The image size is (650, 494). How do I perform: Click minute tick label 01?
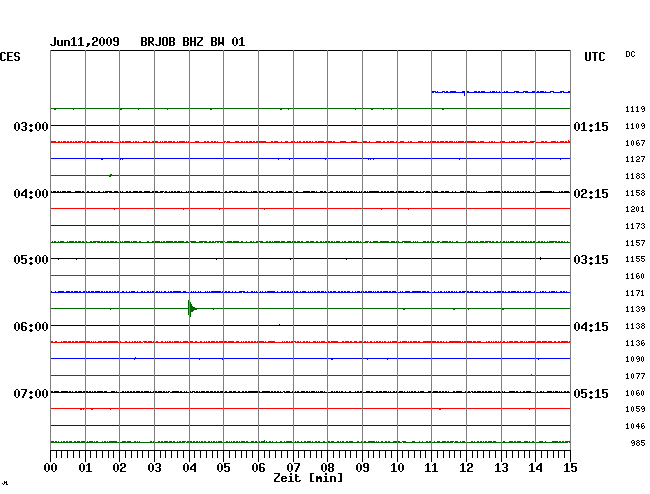point(85,468)
